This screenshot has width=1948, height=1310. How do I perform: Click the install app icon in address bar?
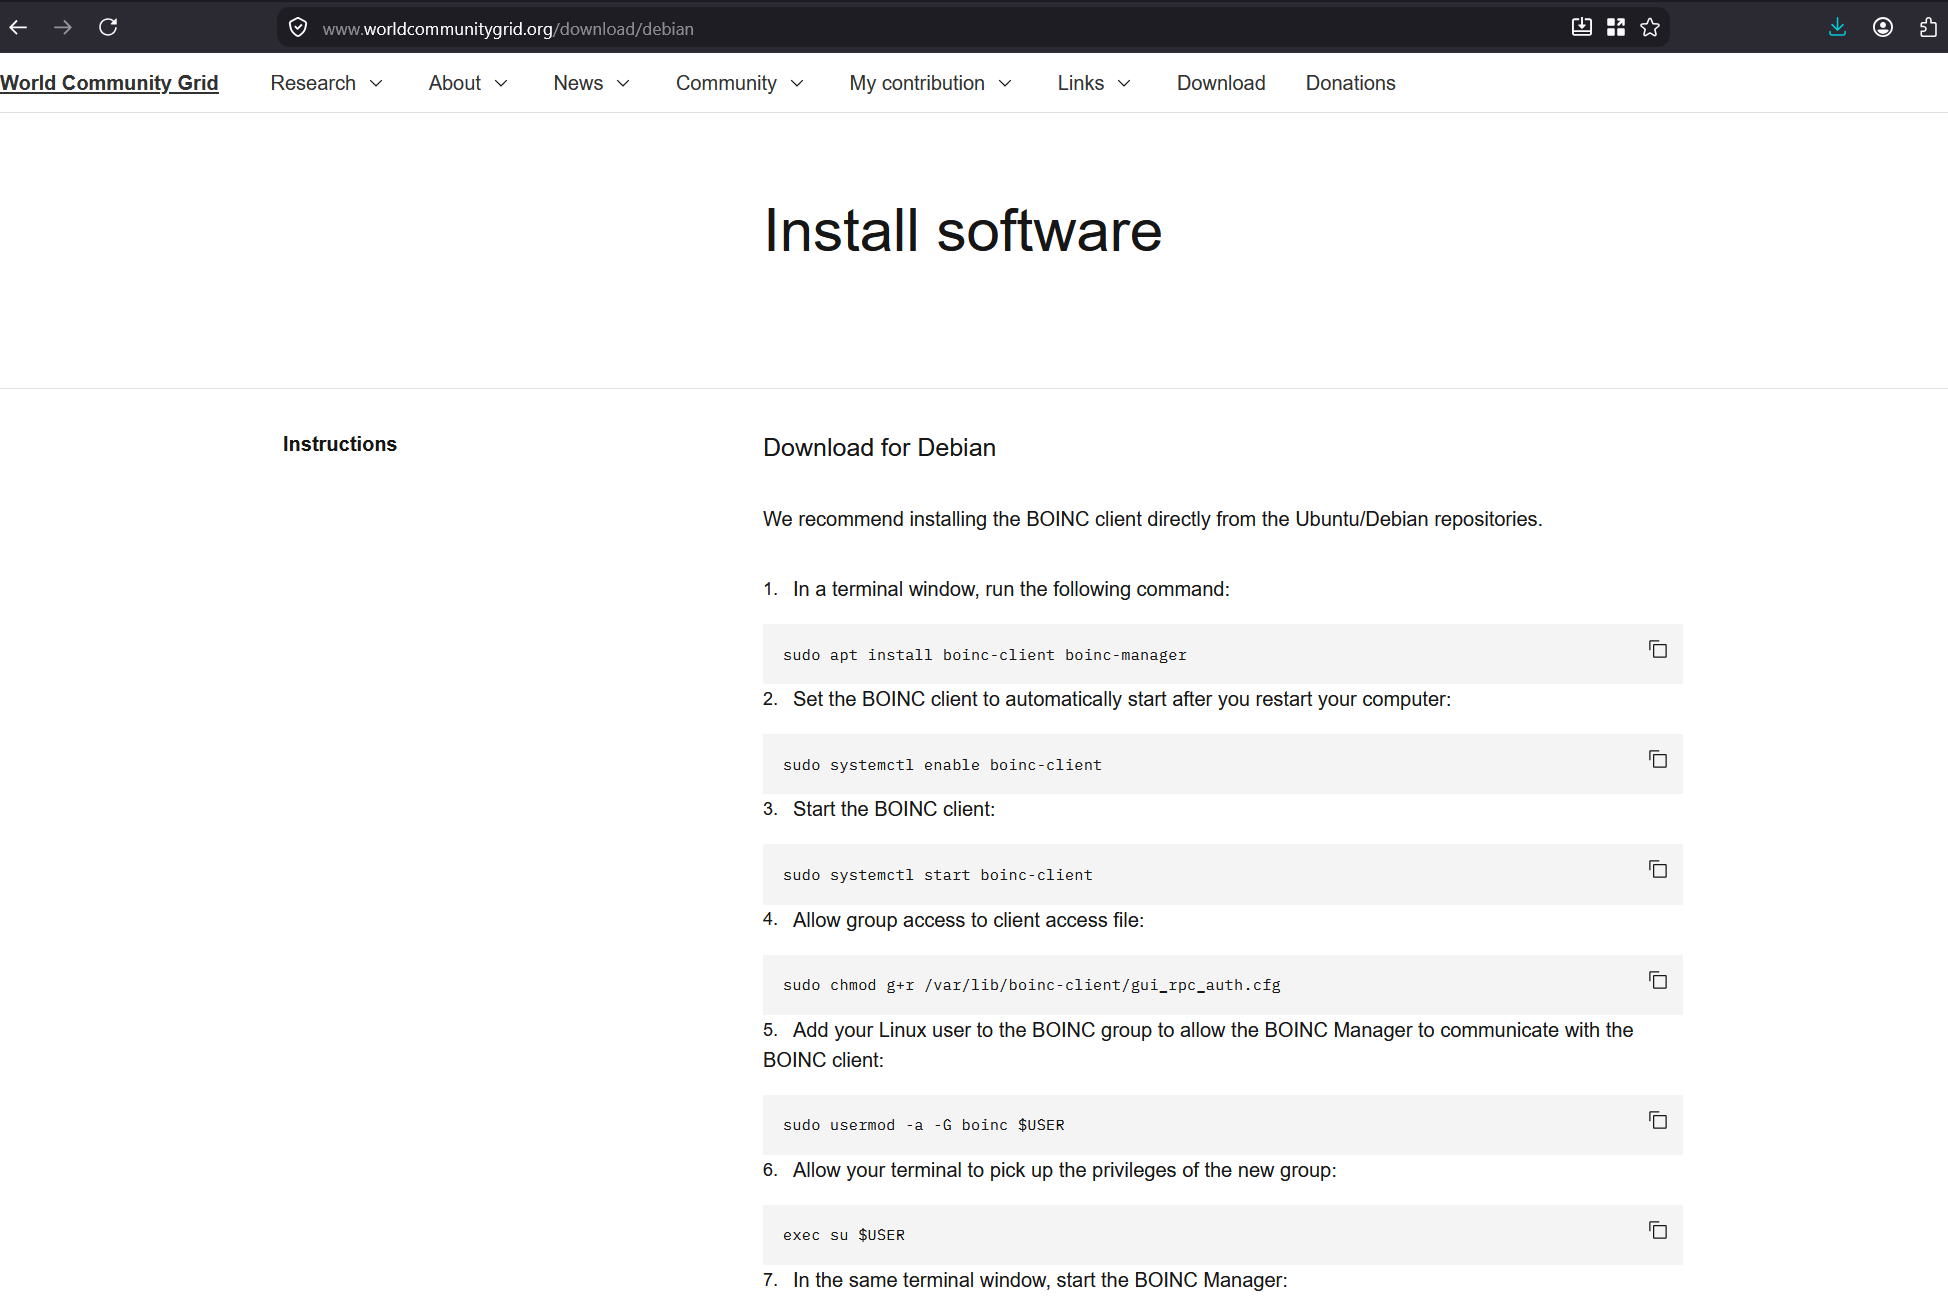pyautogui.click(x=1581, y=27)
